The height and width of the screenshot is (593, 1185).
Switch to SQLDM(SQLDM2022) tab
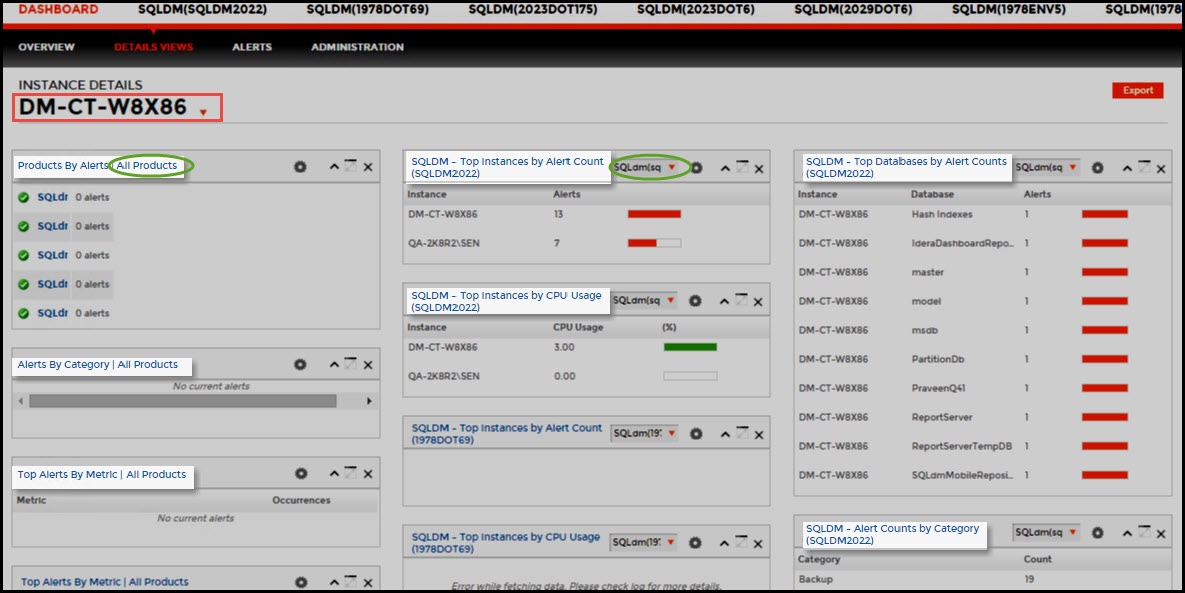[203, 10]
